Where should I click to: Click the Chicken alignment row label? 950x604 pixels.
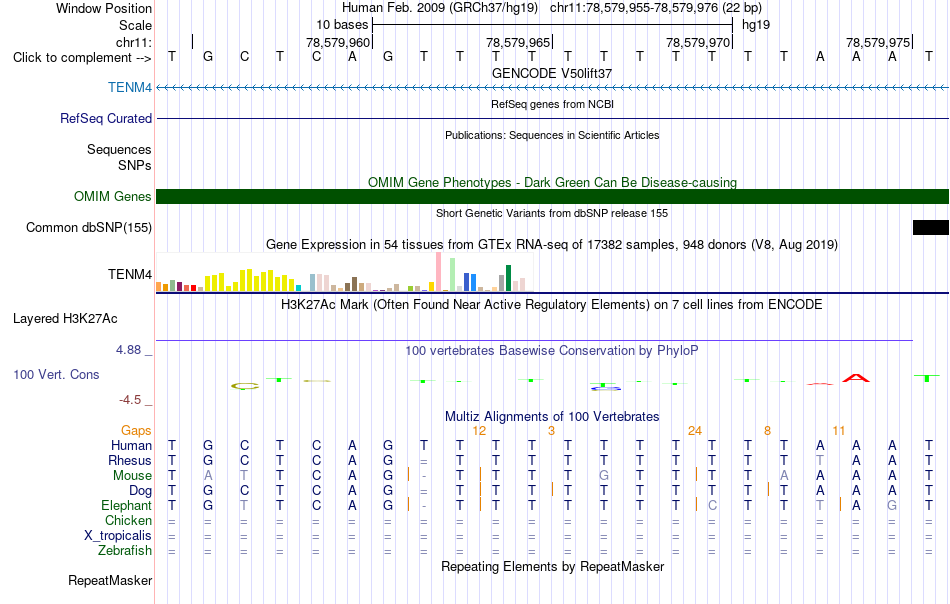click(x=128, y=520)
